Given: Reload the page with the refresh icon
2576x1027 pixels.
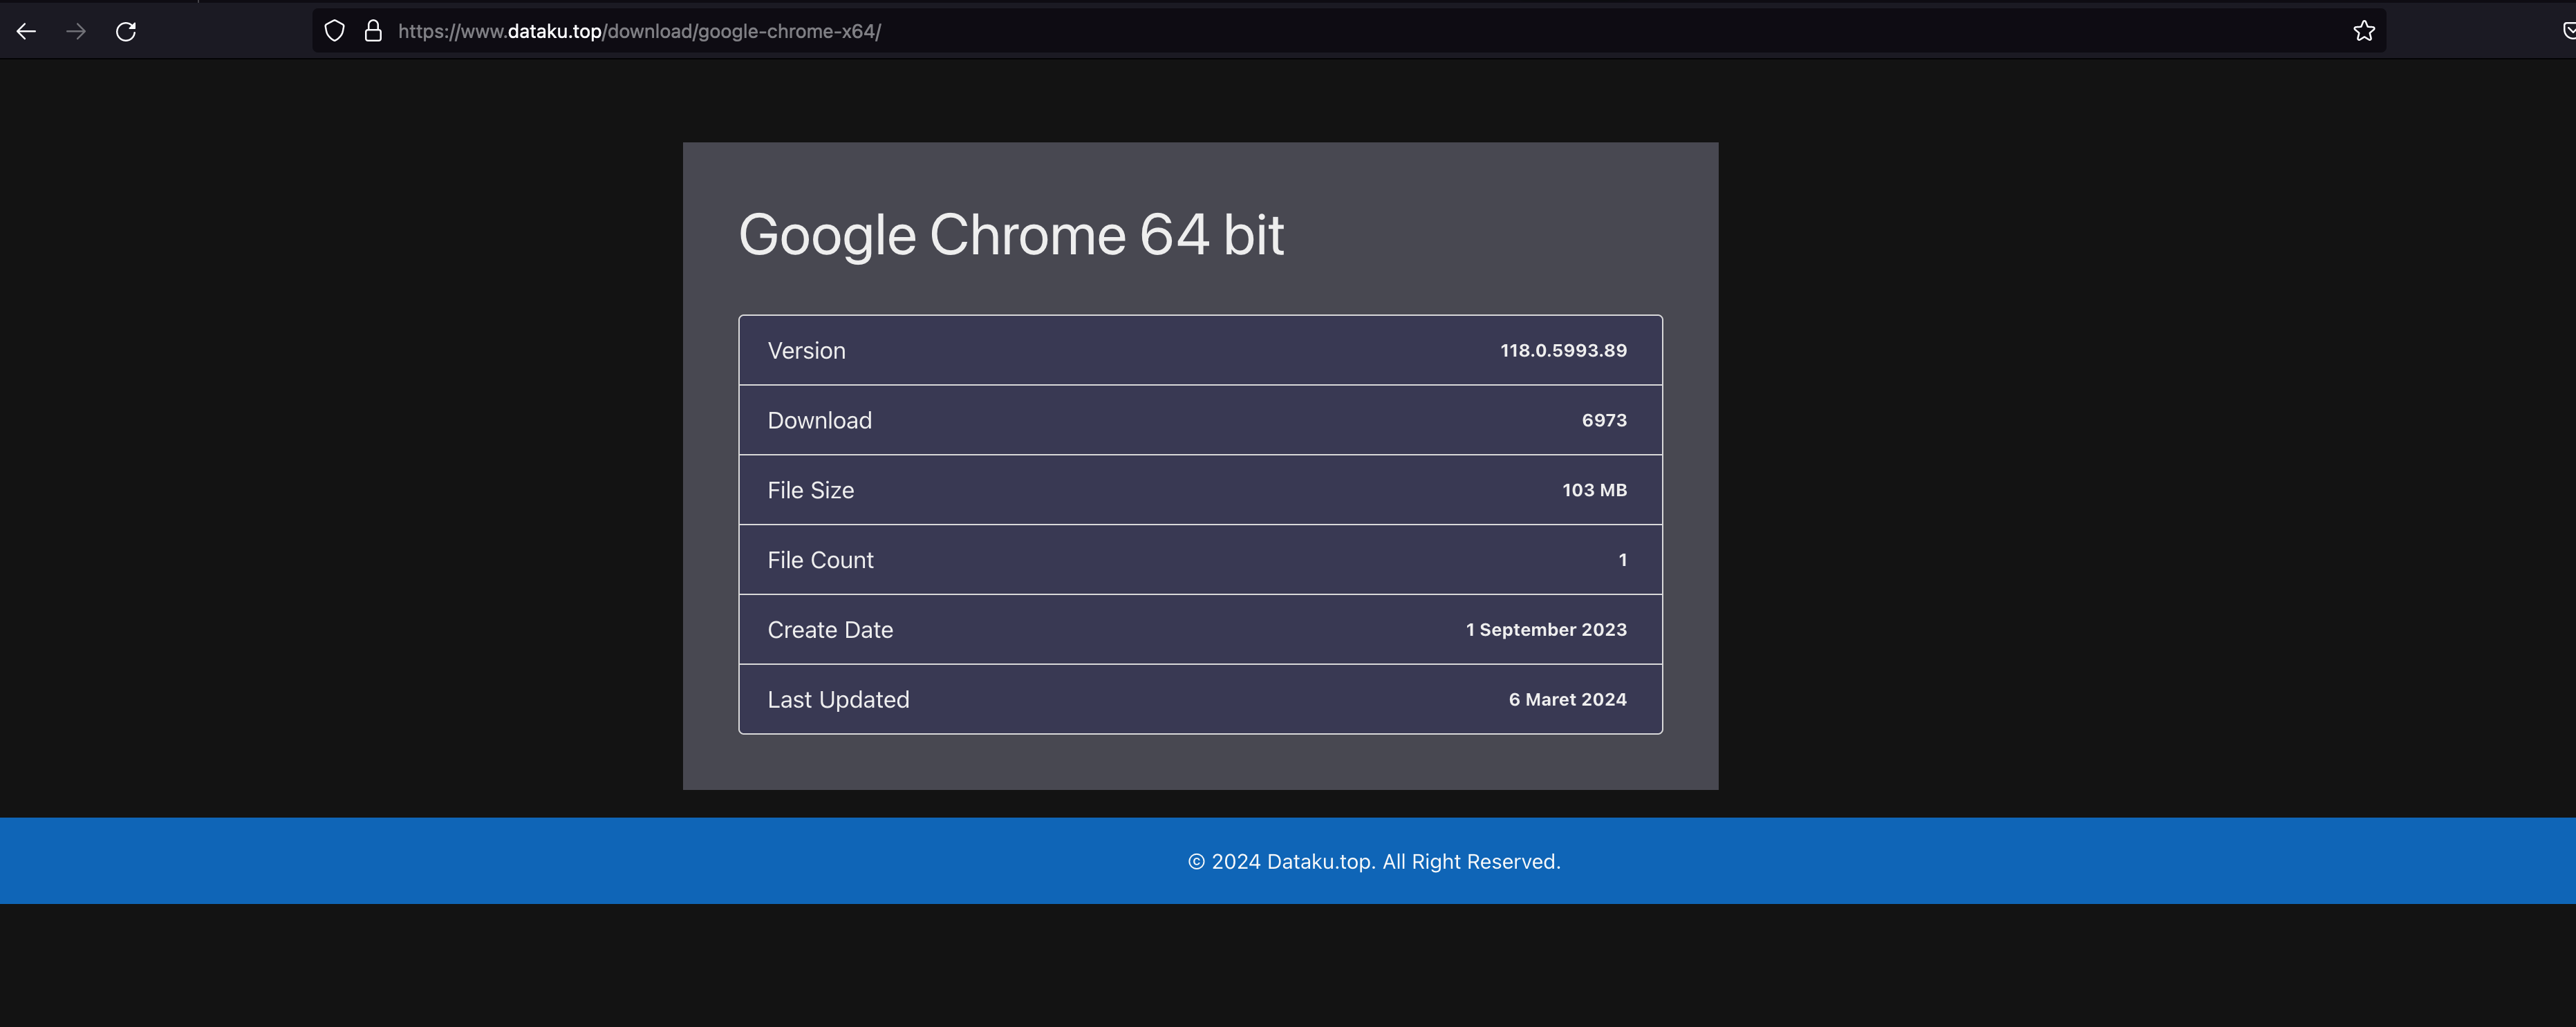Looking at the screenshot, I should point(126,31).
